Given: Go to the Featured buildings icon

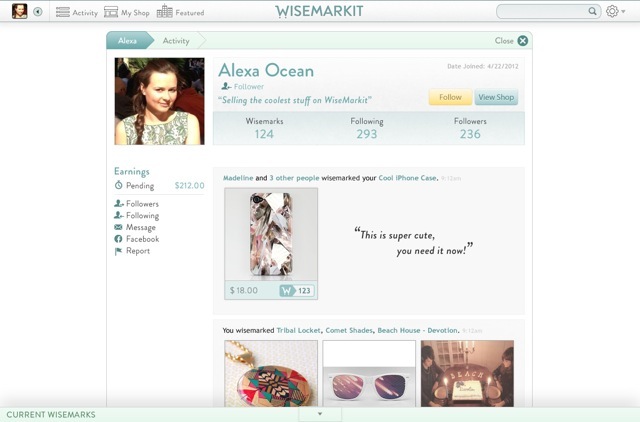Looking at the screenshot, I should 164,12.
